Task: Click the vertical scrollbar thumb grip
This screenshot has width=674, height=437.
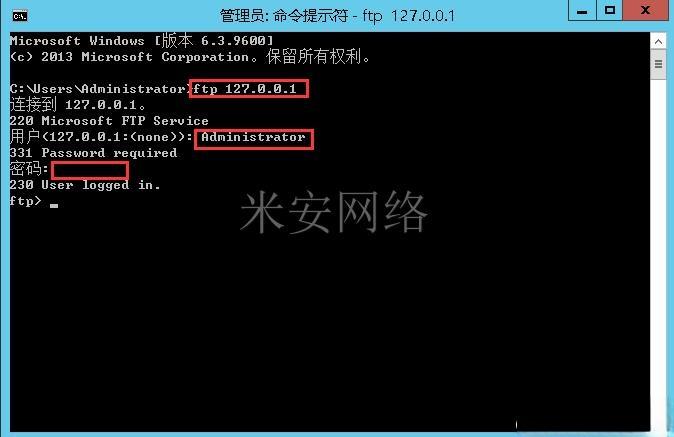Action: coord(658,64)
